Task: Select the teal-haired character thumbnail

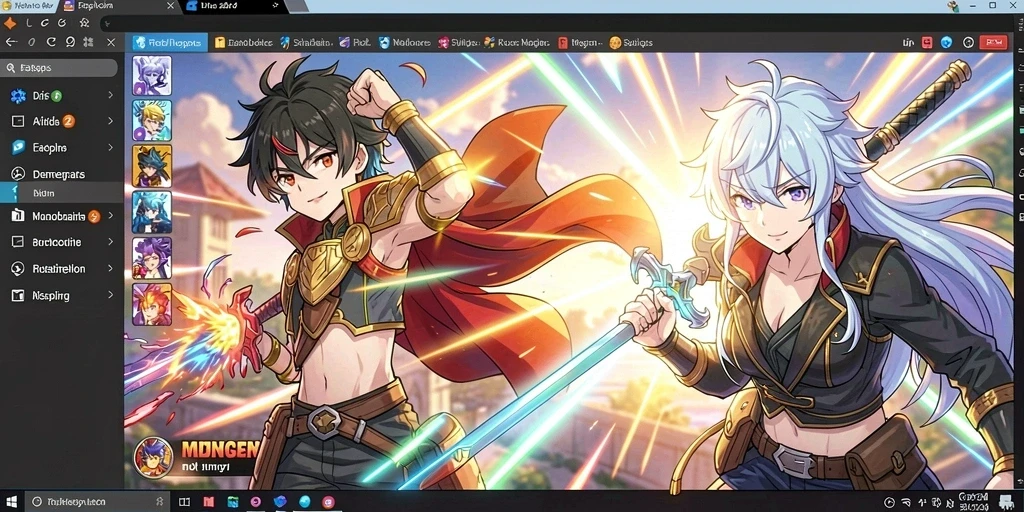Action: point(152,212)
